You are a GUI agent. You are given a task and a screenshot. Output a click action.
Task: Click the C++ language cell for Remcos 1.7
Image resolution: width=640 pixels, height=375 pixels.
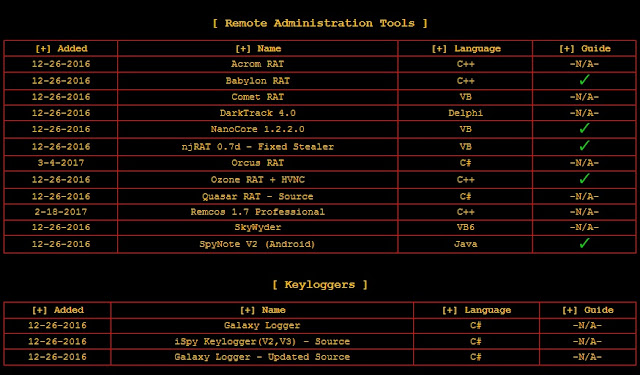point(466,212)
